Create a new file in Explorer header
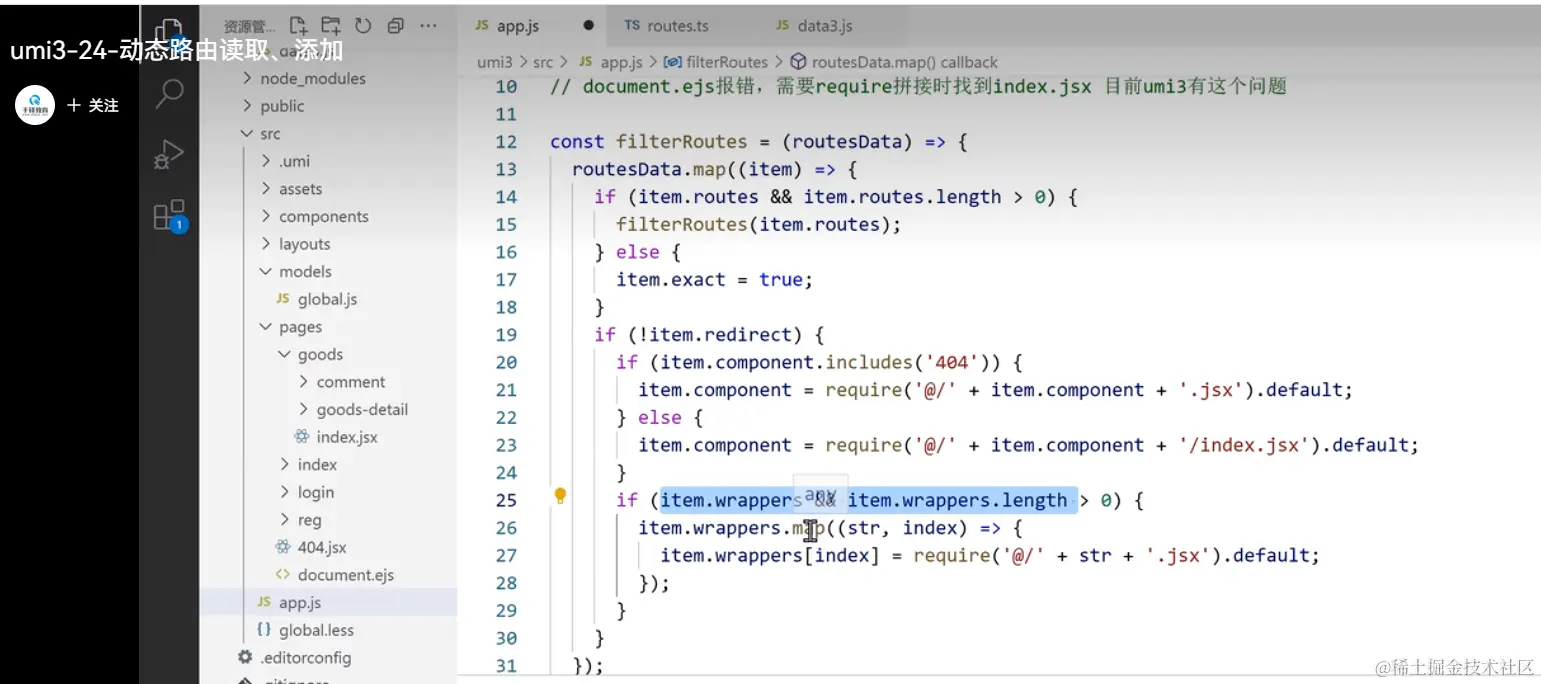1541x684 pixels. [x=298, y=25]
